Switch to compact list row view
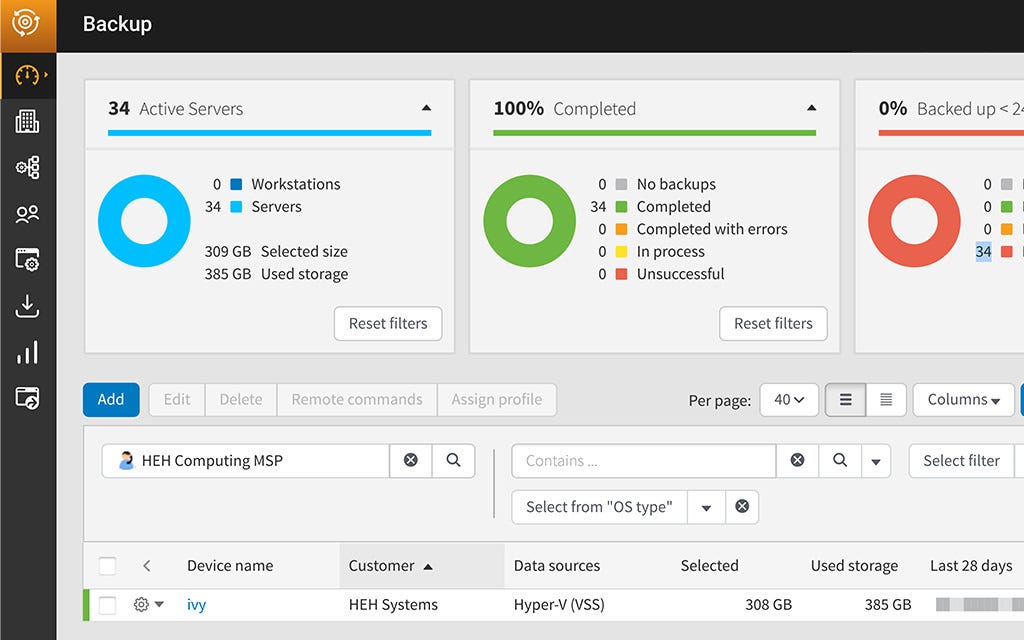Image resolution: width=1024 pixels, height=640 pixels. 886,400
